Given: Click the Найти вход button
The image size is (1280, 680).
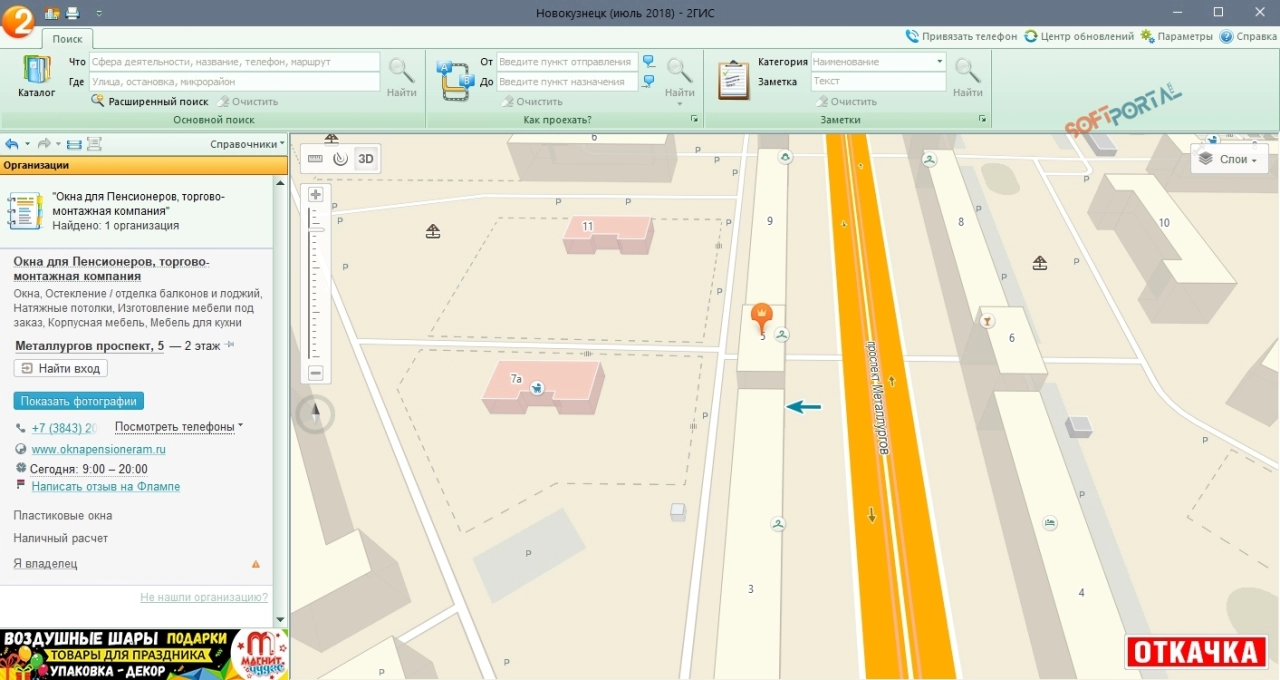Looking at the screenshot, I should [x=61, y=368].
